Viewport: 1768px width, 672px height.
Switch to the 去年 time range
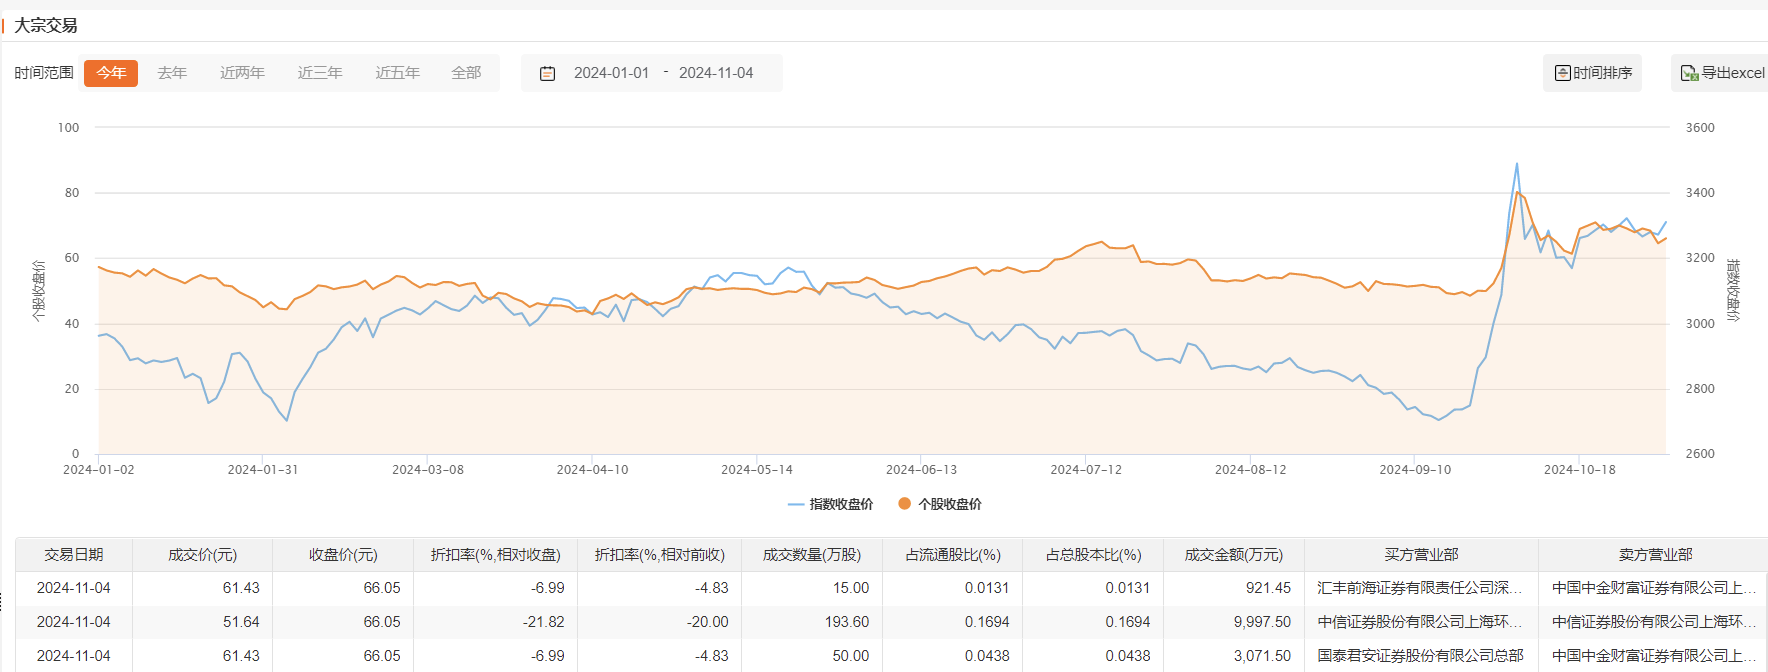(172, 73)
